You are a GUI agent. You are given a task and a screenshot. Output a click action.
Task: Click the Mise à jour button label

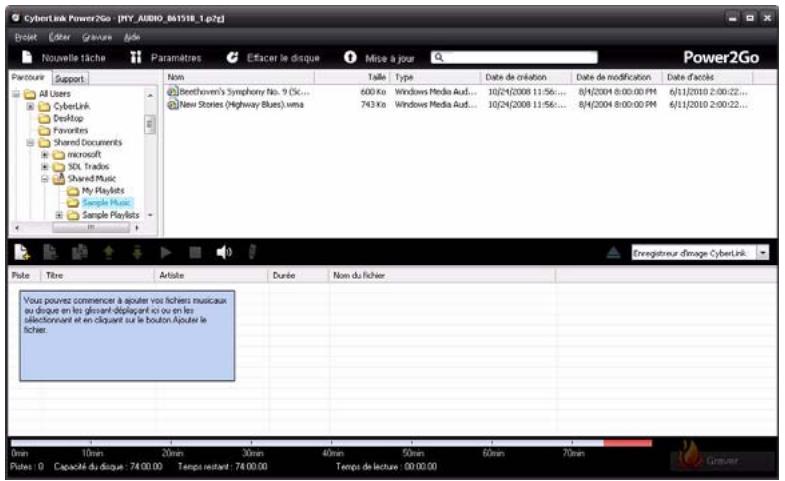[389, 59]
